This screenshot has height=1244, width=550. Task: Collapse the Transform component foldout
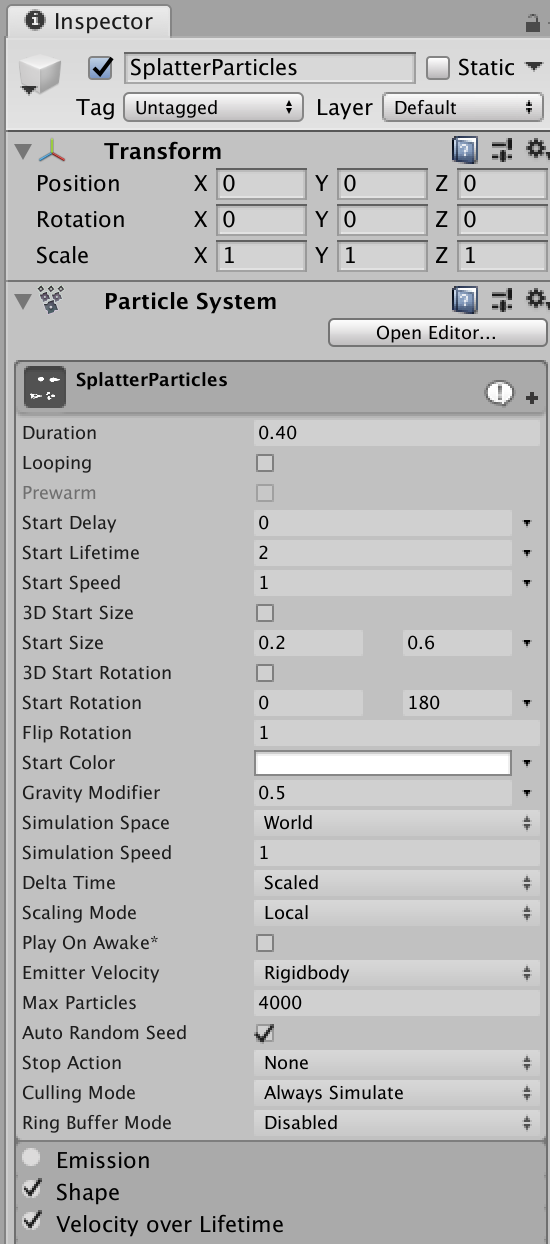24,152
